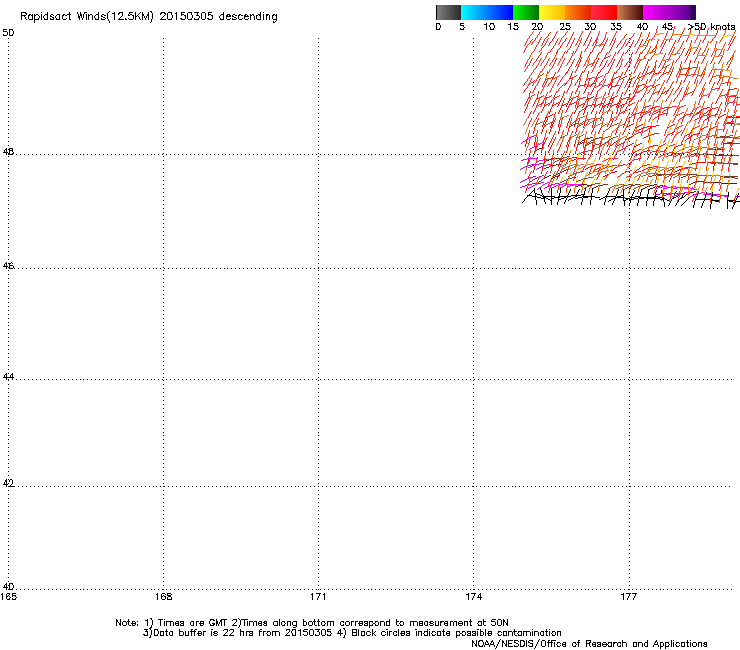Click latitude axis label '48'
Viewport: 740px width, 650px height.
click(x=8, y=152)
